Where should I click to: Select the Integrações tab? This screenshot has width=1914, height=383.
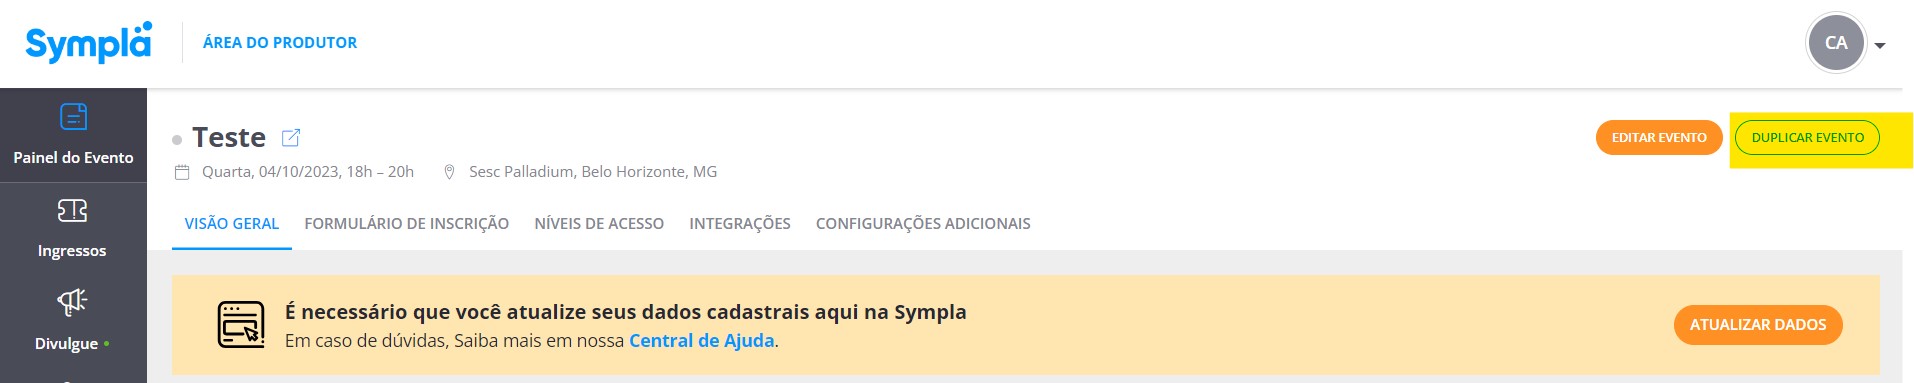point(740,224)
